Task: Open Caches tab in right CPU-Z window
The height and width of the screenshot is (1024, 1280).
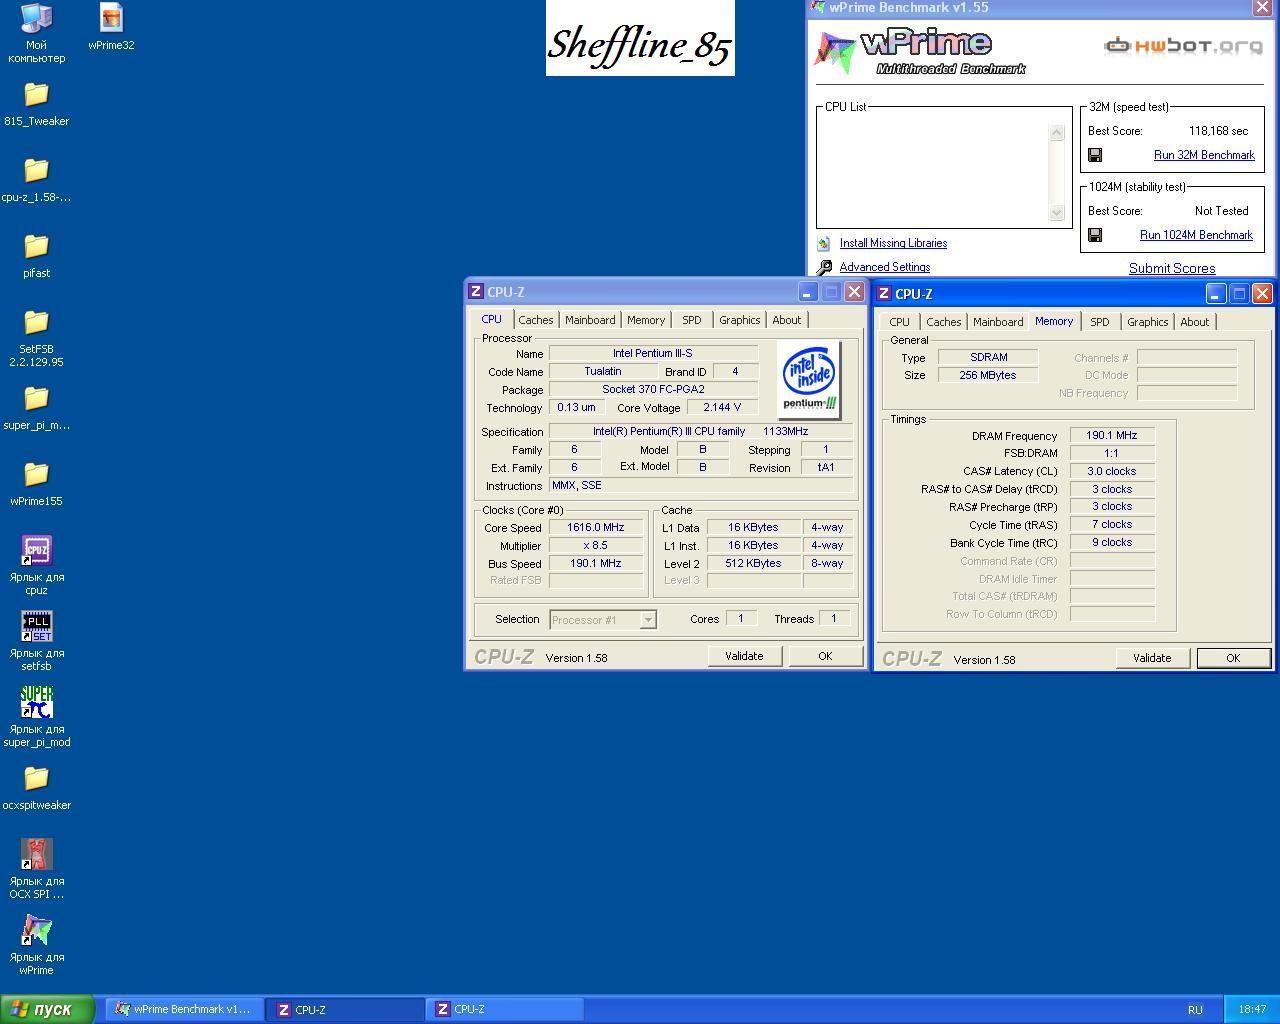Action: coord(944,322)
